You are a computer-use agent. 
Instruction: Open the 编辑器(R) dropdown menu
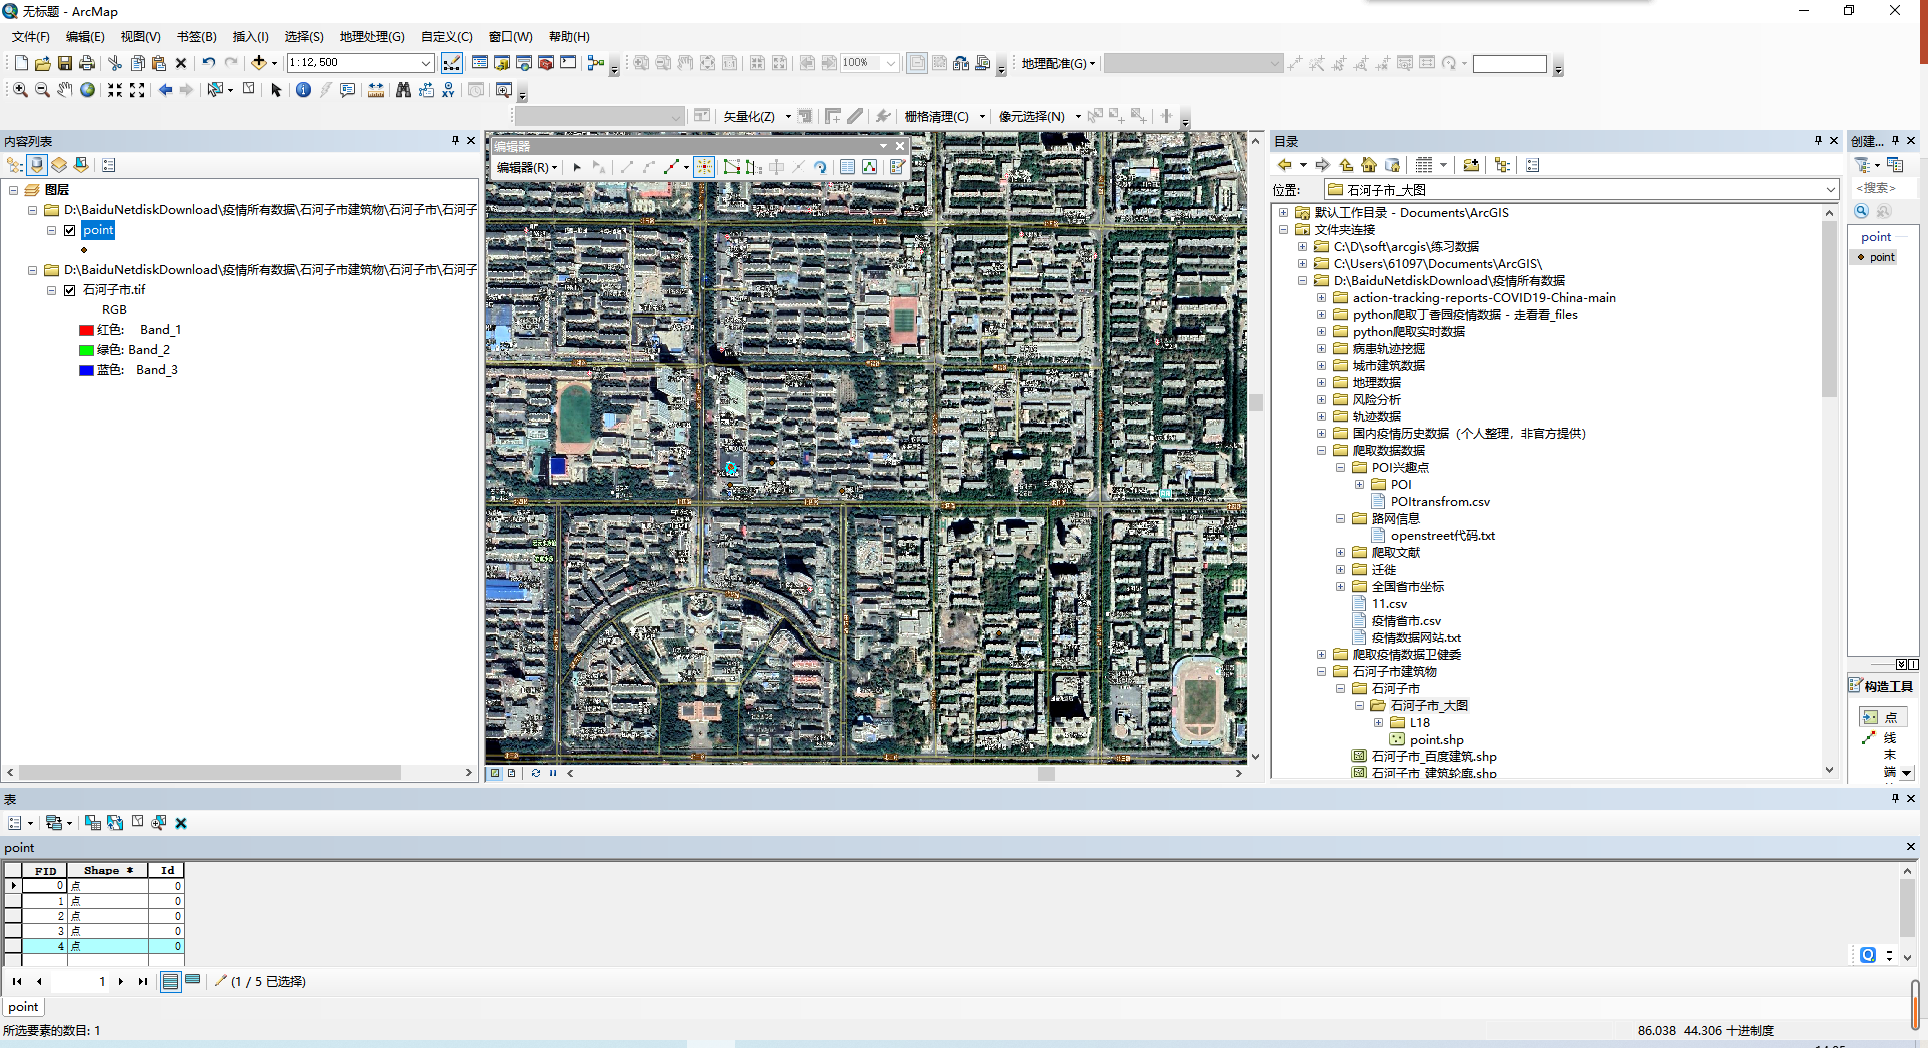coord(527,167)
